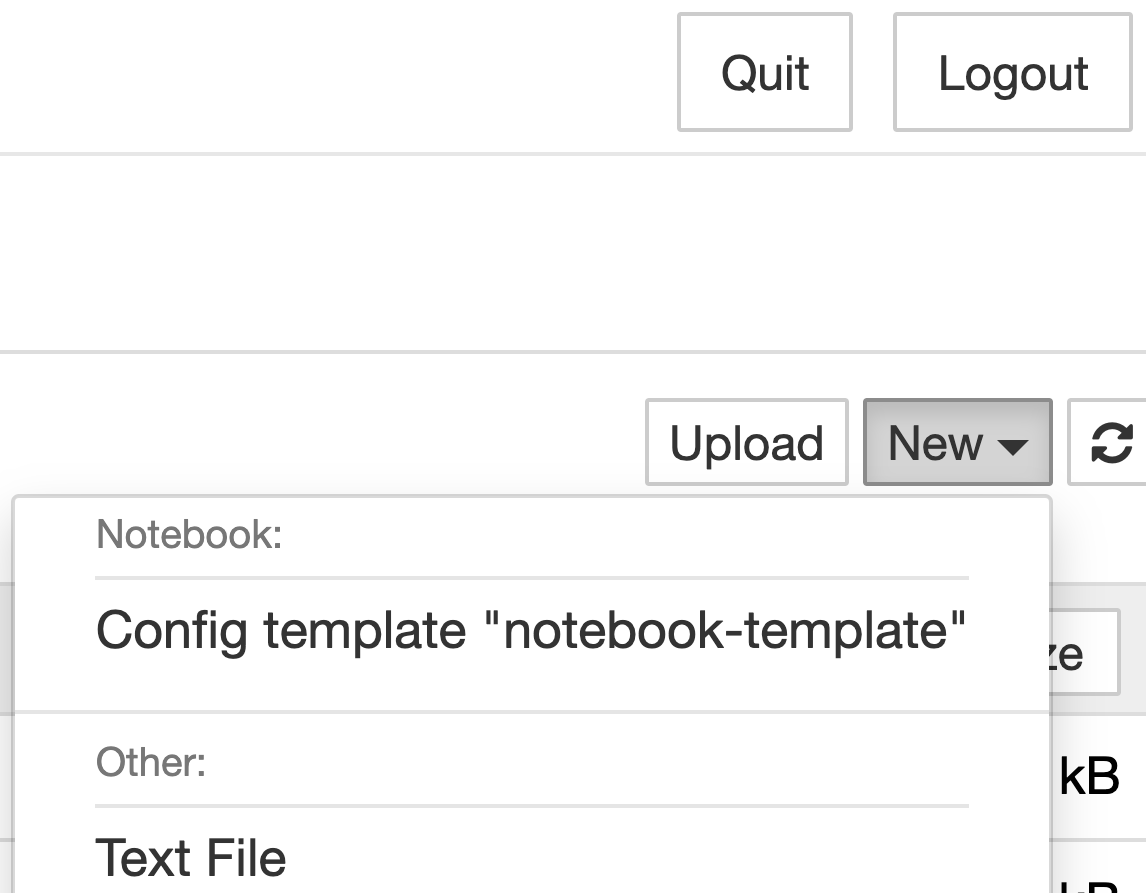Viewport: 1146px width, 893px height.
Task: Click empty header space left of Quit
Action: tap(330, 73)
